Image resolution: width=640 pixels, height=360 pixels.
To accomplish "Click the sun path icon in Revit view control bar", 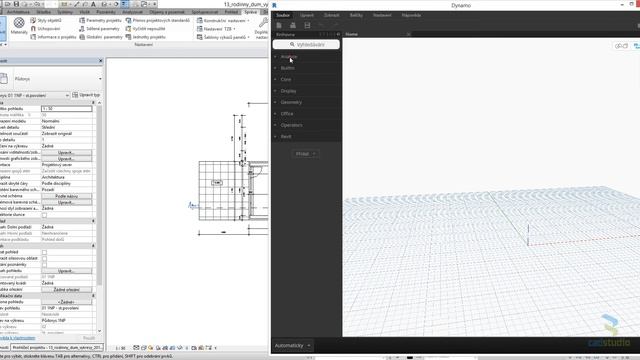I will 151,348.
